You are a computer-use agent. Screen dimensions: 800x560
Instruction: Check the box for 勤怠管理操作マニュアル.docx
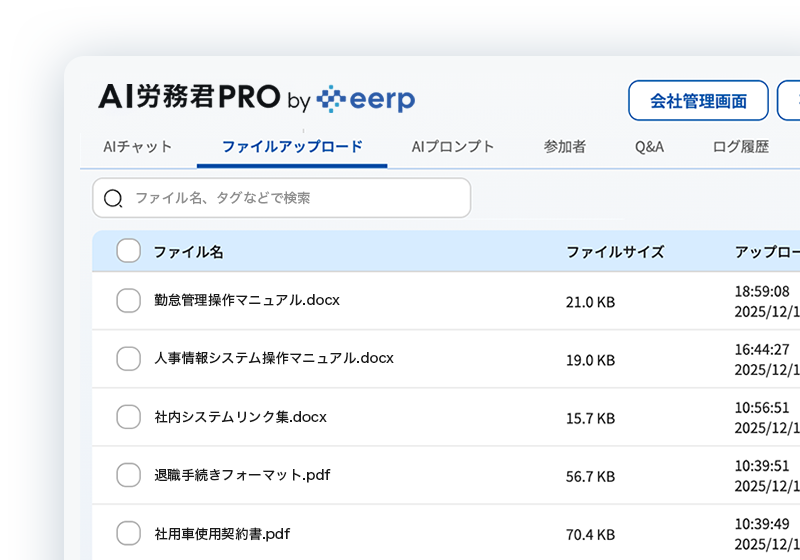click(x=128, y=300)
